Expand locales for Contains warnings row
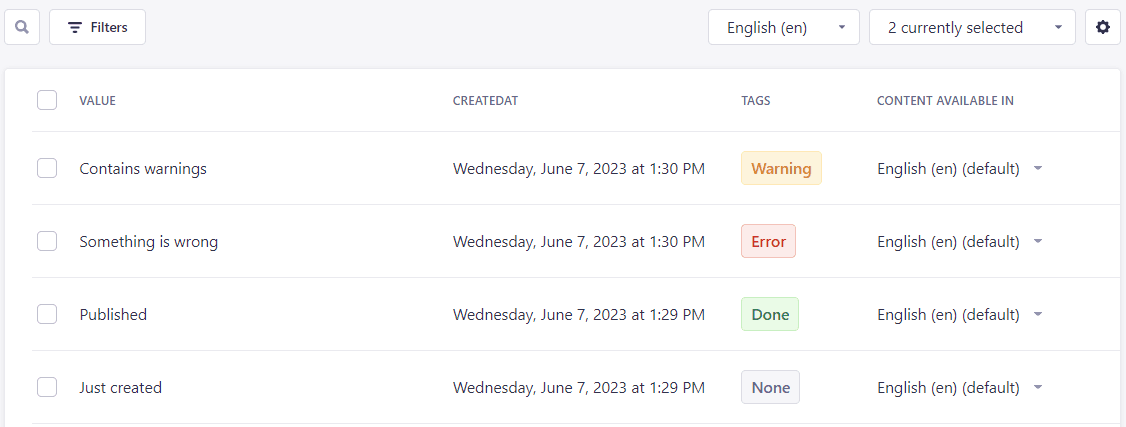The image size is (1126, 427). (x=1038, y=169)
